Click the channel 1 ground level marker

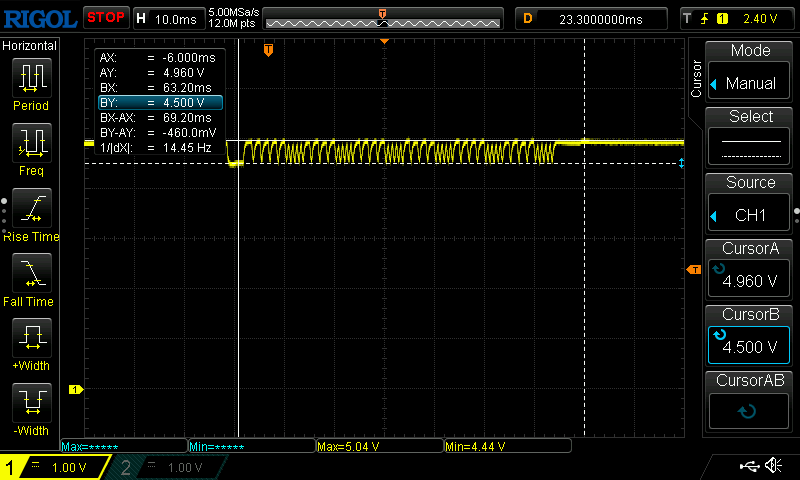[x=76, y=390]
